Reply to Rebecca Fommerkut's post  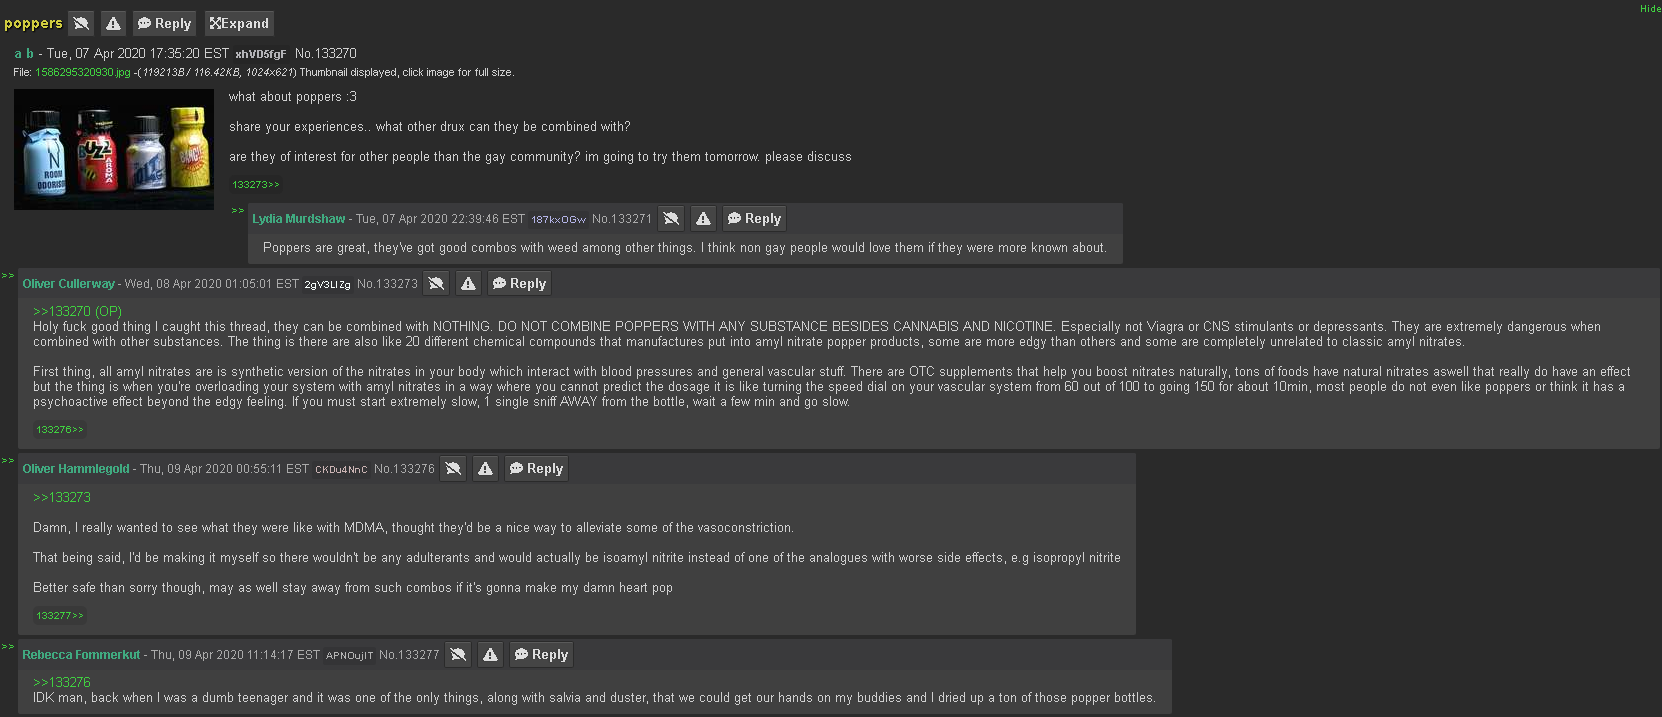(x=541, y=654)
